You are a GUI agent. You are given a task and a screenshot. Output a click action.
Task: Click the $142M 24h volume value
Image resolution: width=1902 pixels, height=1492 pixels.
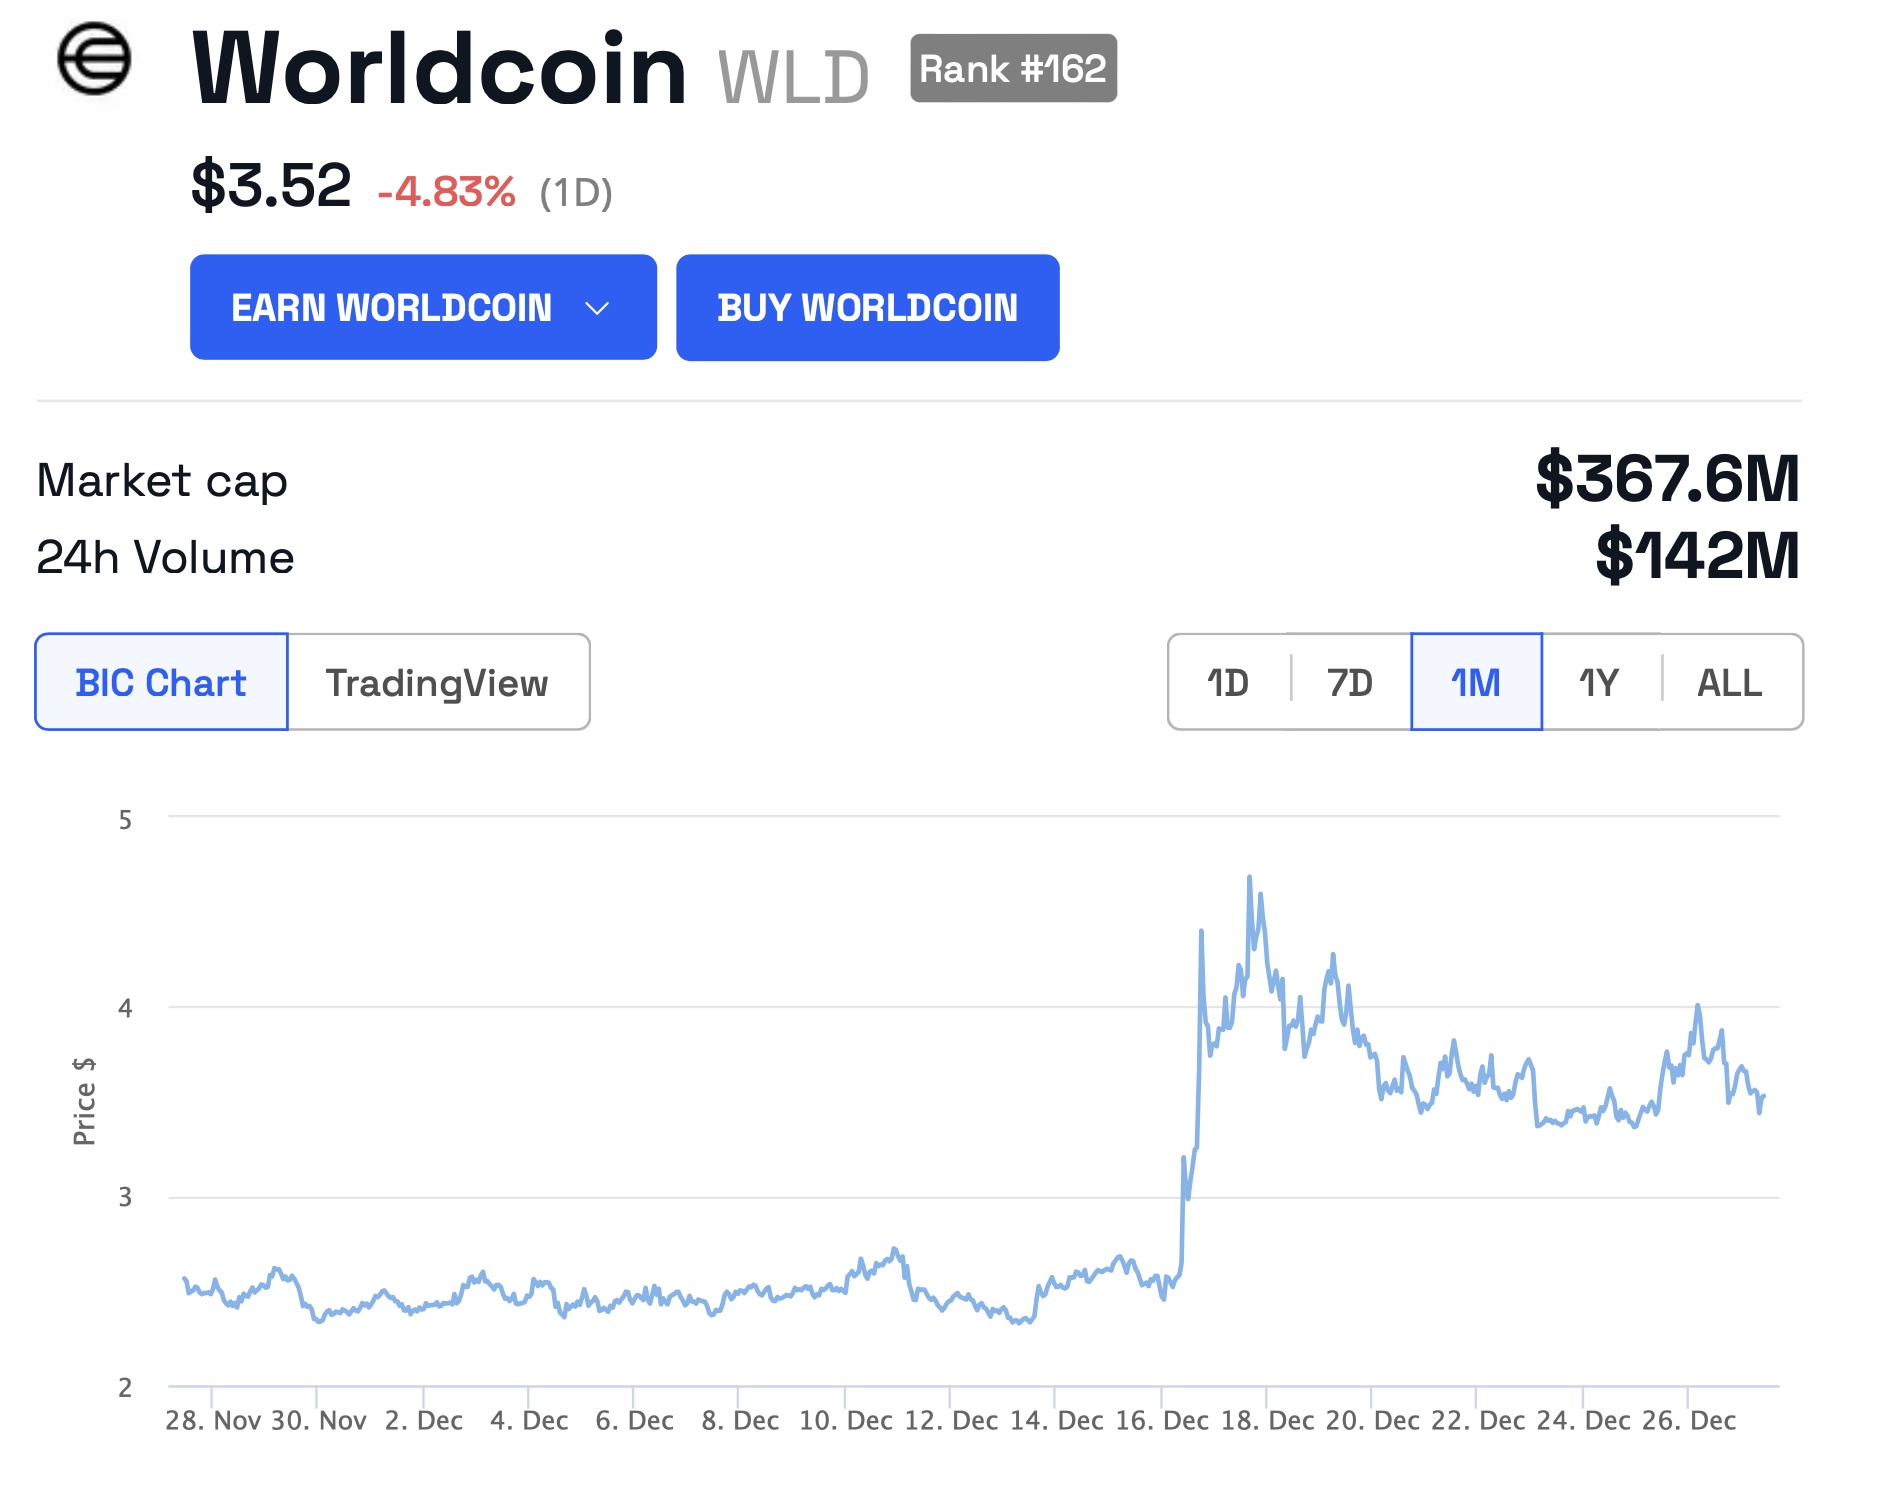pos(1697,556)
